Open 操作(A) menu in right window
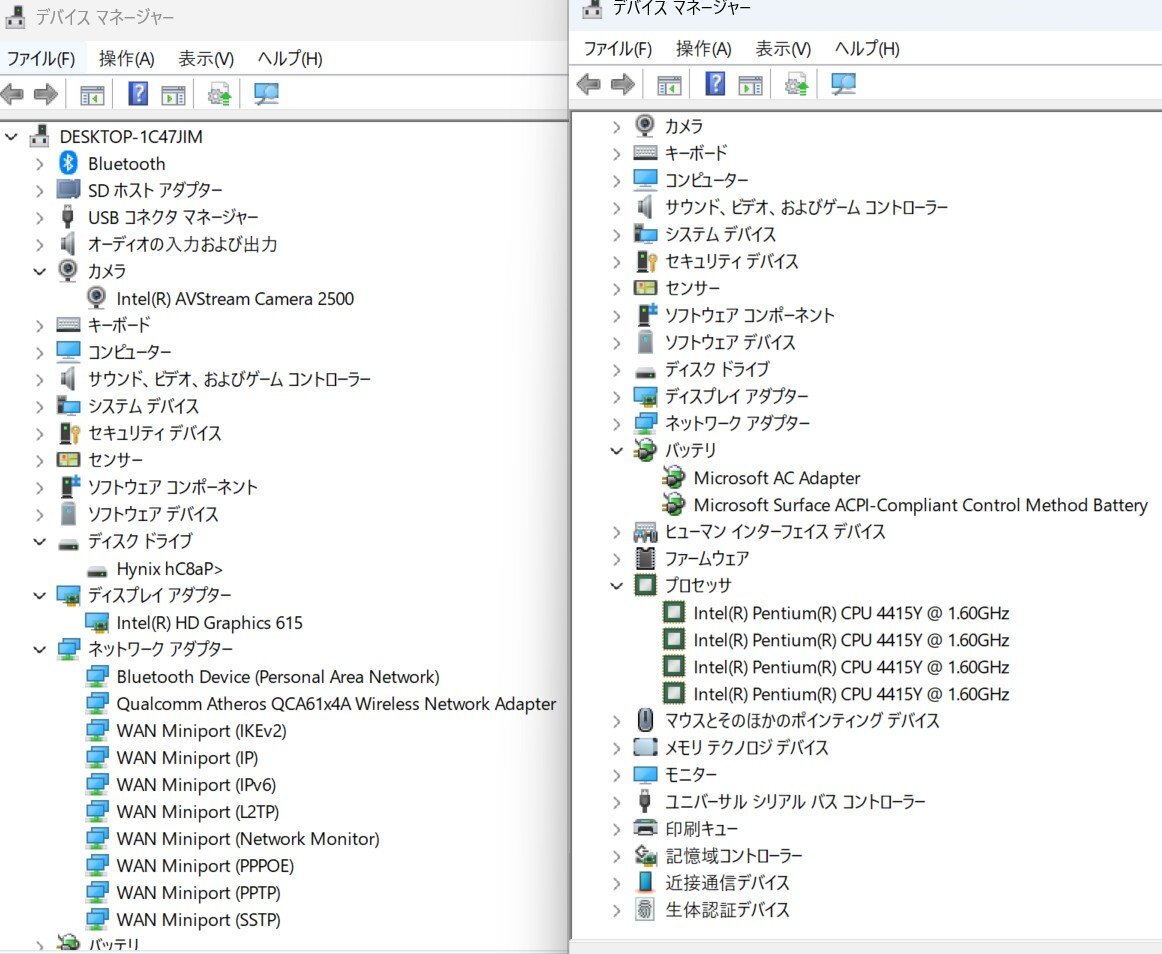 tap(703, 49)
